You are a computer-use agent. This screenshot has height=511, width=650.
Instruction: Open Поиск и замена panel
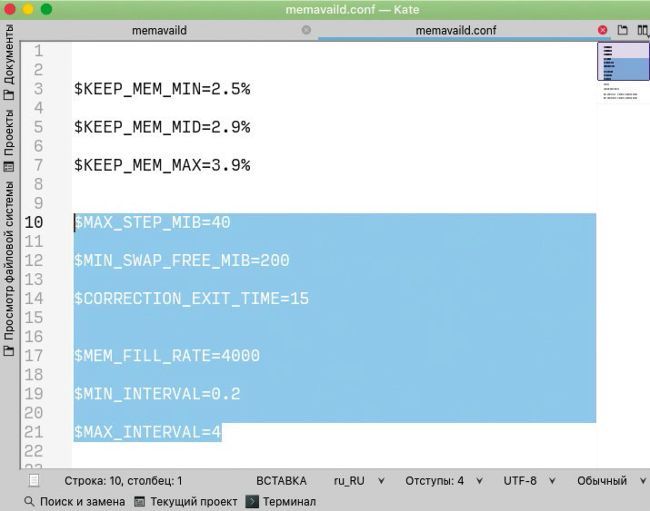74,501
